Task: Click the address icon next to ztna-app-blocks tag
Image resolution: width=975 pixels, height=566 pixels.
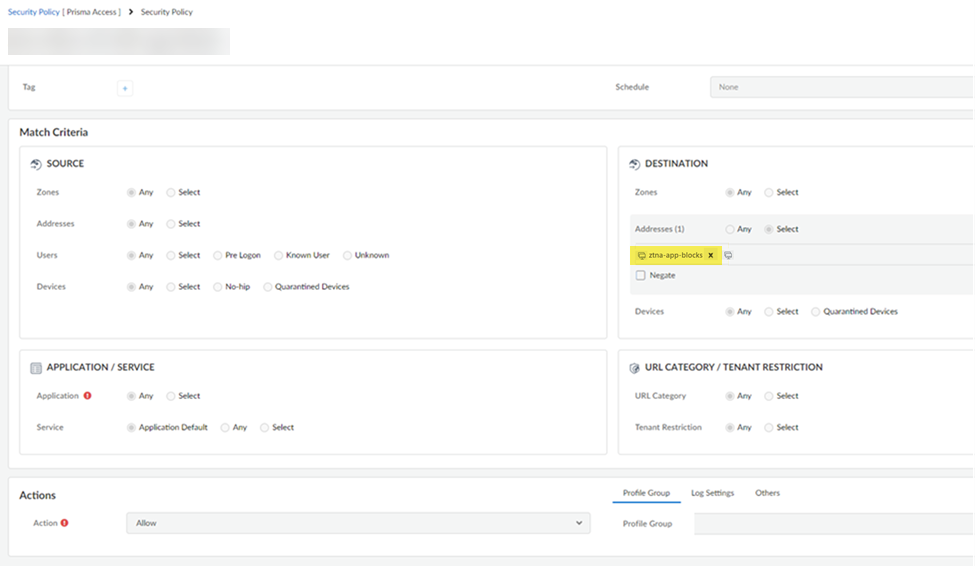Action: coord(729,255)
